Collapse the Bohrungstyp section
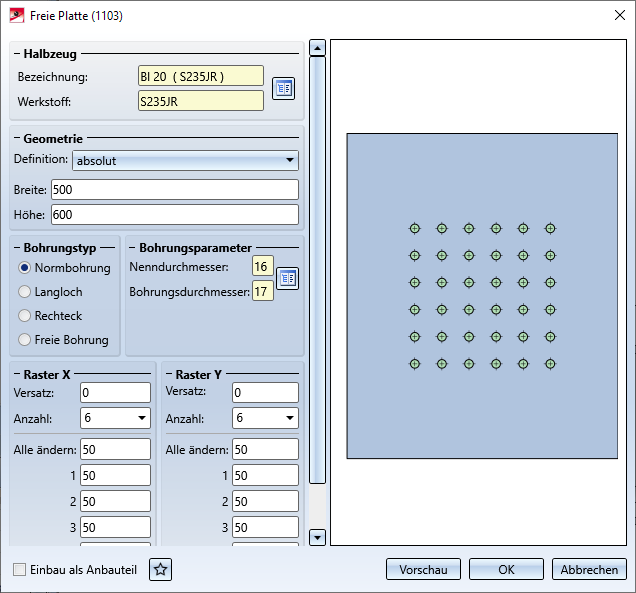This screenshot has width=636, height=593. coord(16,247)
